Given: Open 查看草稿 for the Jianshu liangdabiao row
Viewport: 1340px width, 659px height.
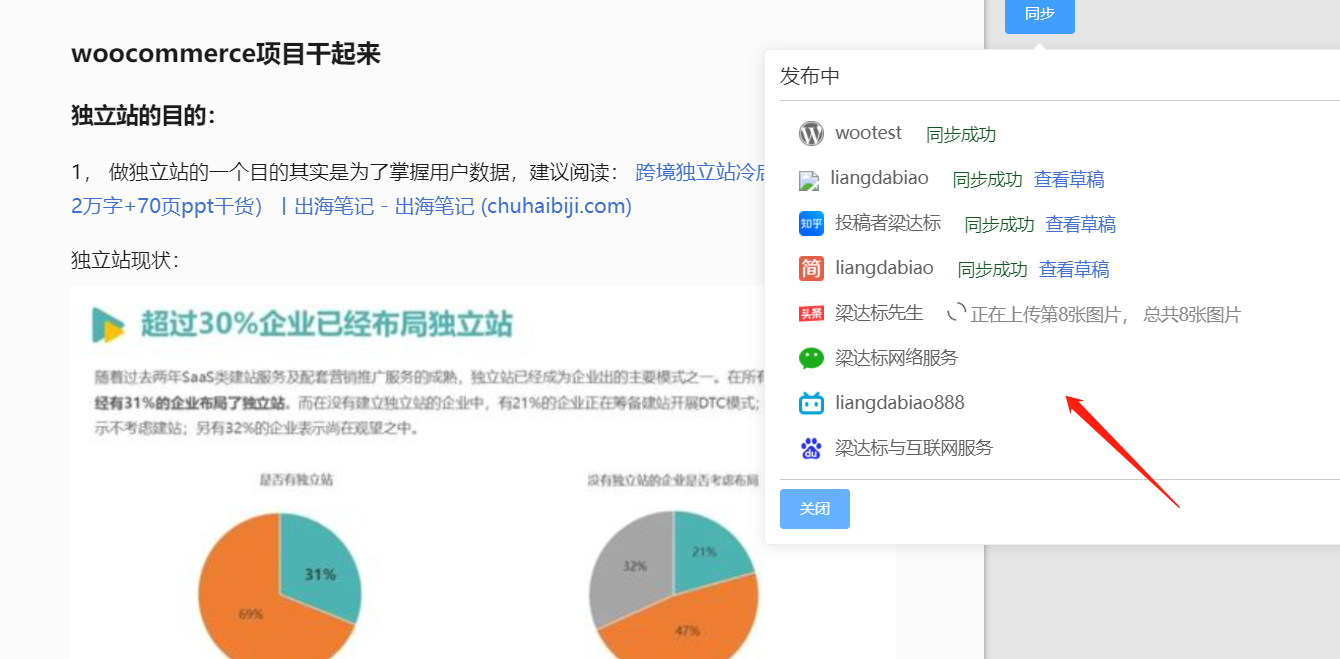Looking at the screenshot, I should pyautogui.click(x=1074, y=269).
